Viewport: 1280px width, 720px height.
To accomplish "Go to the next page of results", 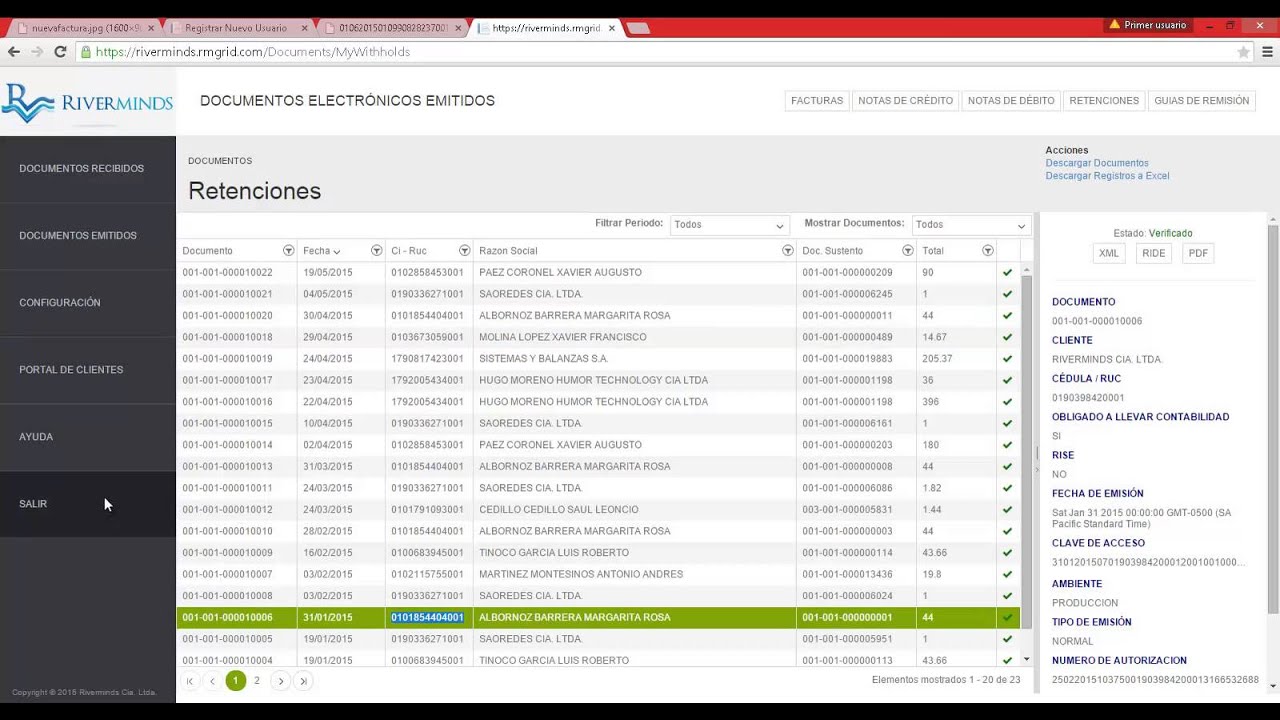I will click(280, 681).
